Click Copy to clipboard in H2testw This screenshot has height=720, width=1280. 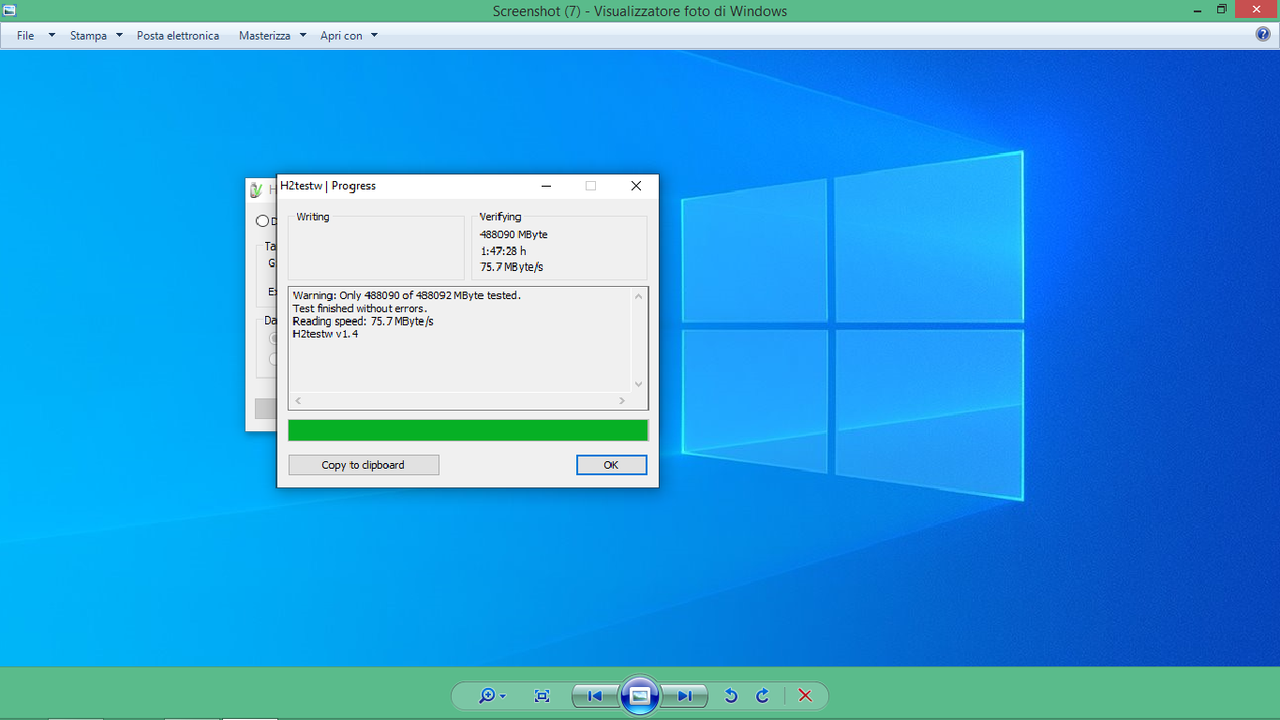tap(363, 465)
